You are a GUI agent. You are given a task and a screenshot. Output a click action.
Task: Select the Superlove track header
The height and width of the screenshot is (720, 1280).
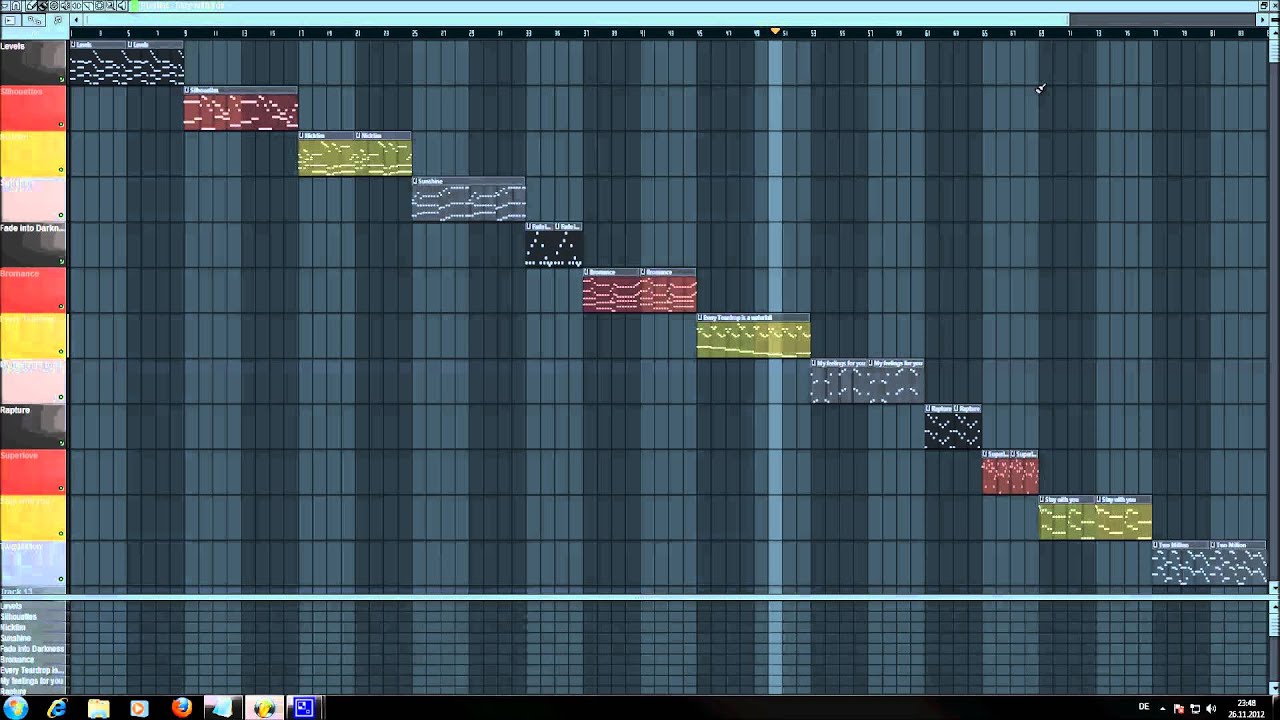[33, 472]
